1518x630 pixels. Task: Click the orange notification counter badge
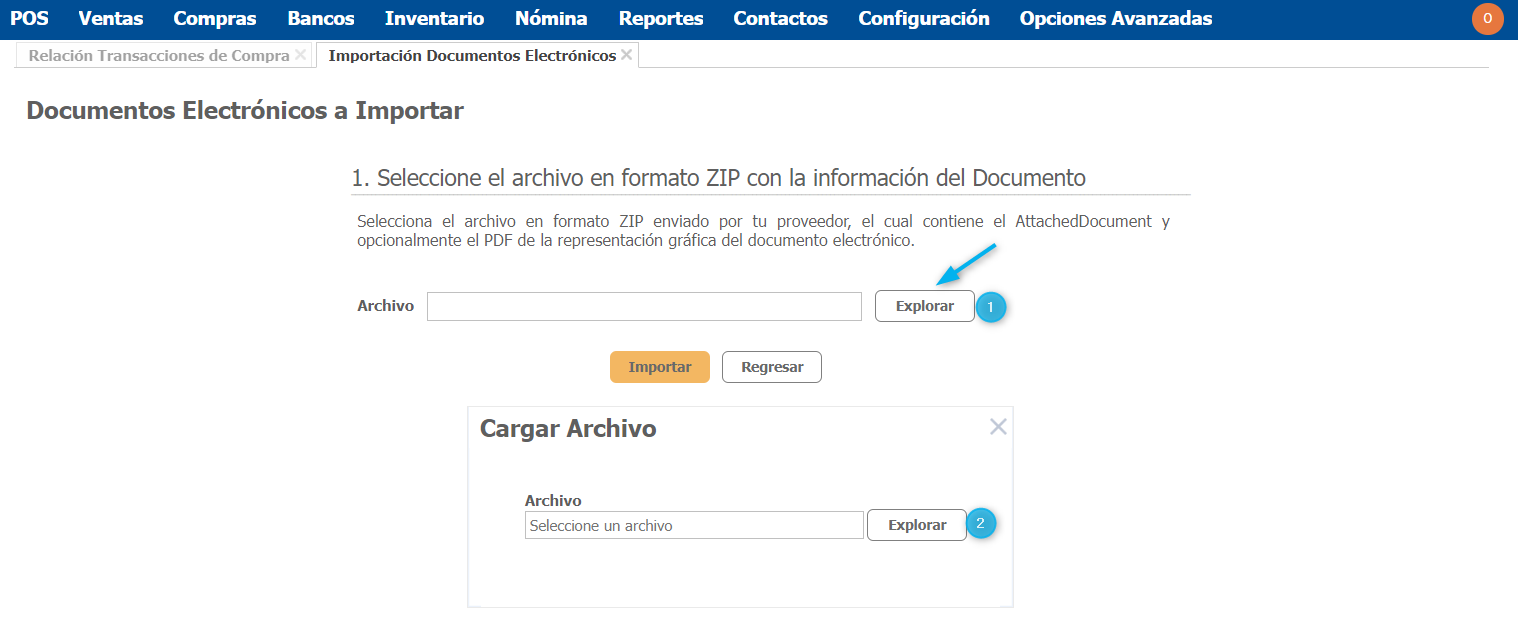[x=1487, y=19]
